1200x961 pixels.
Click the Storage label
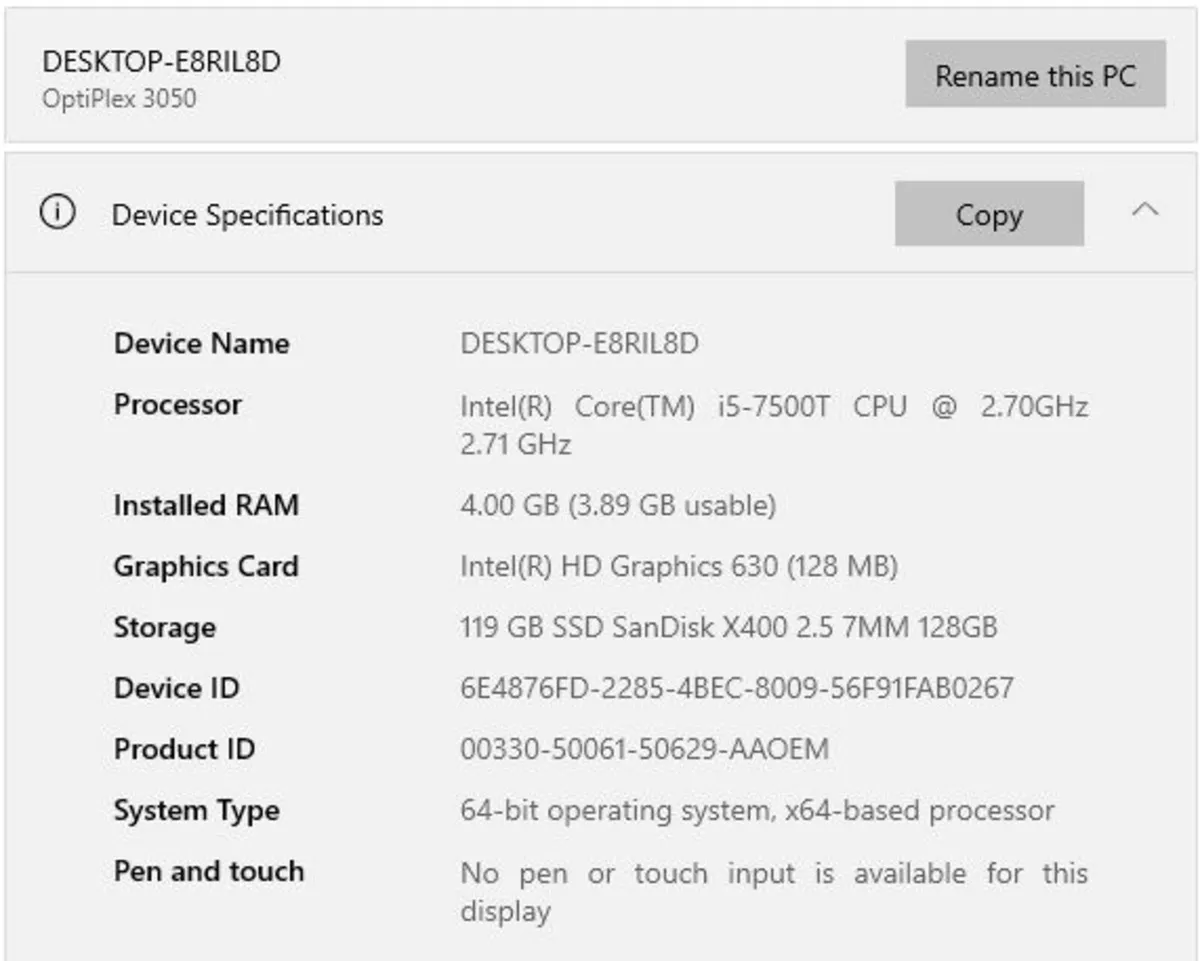164,628
